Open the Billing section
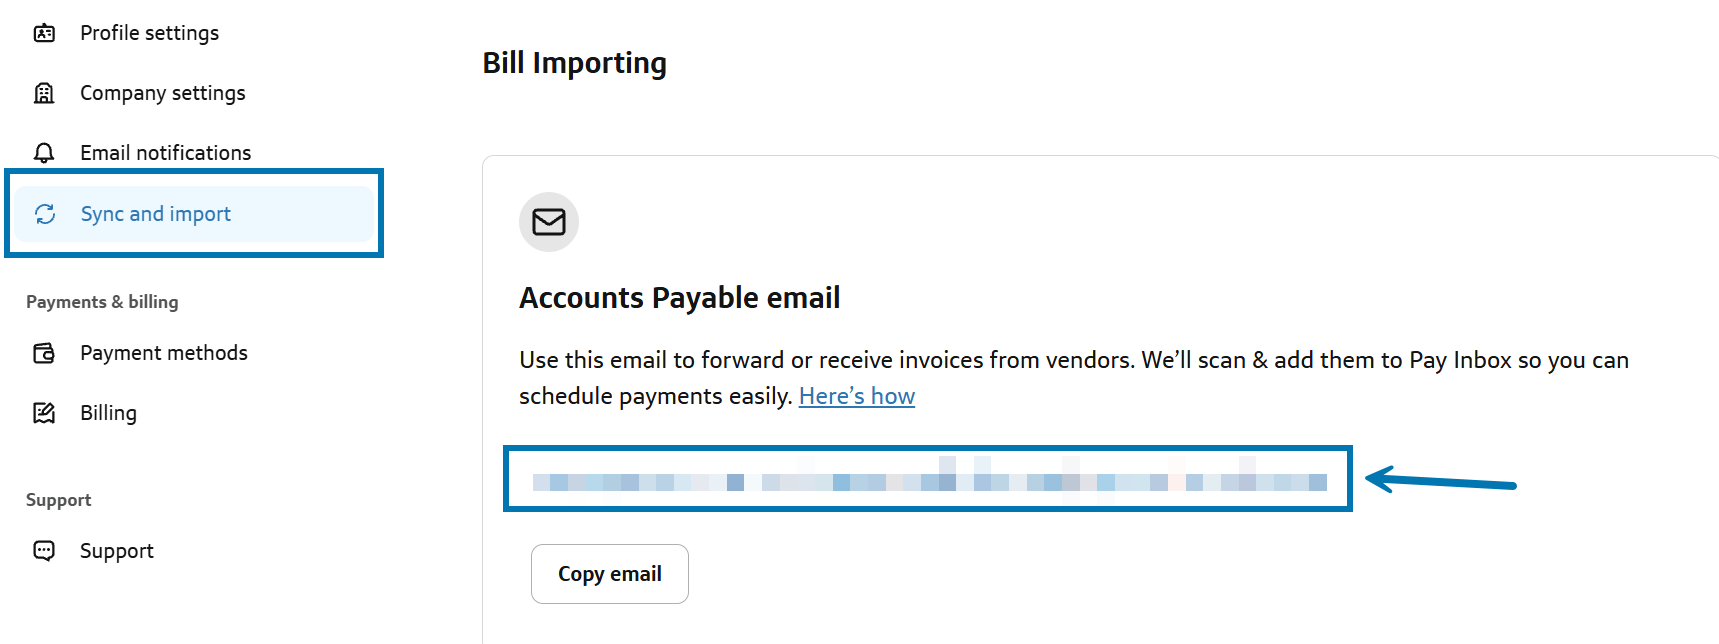The width and height of the screenshot is (1719, 644). [108, 413]
